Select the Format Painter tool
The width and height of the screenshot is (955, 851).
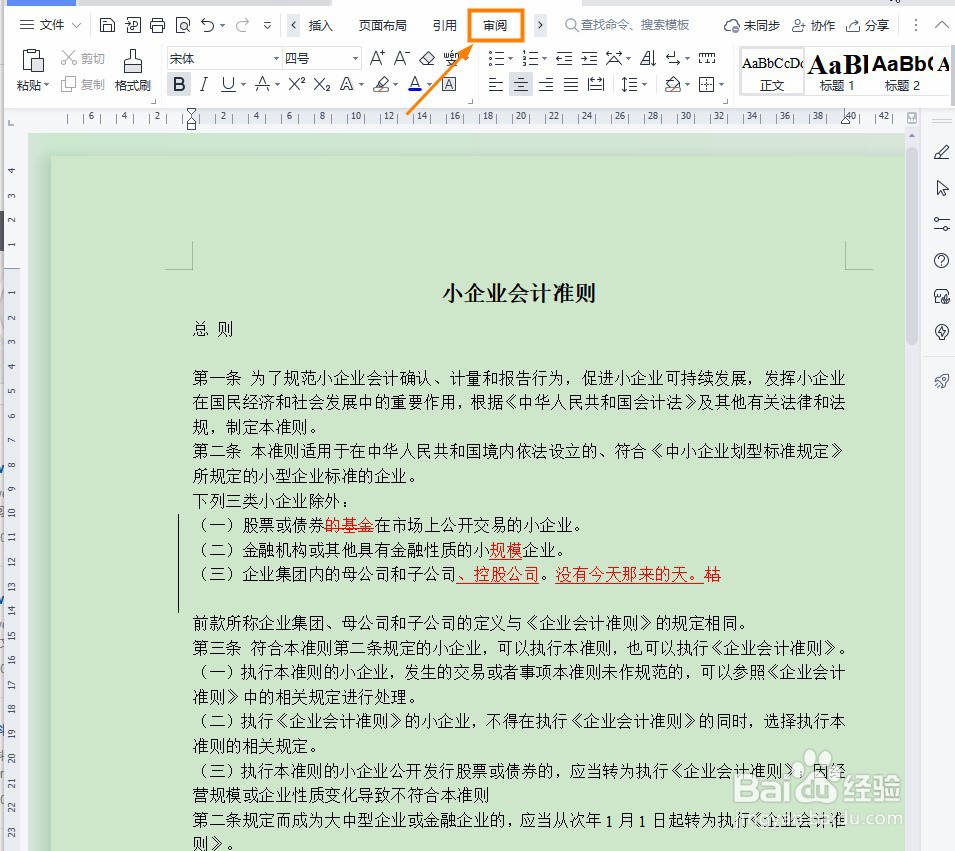[x=132, y=72]
